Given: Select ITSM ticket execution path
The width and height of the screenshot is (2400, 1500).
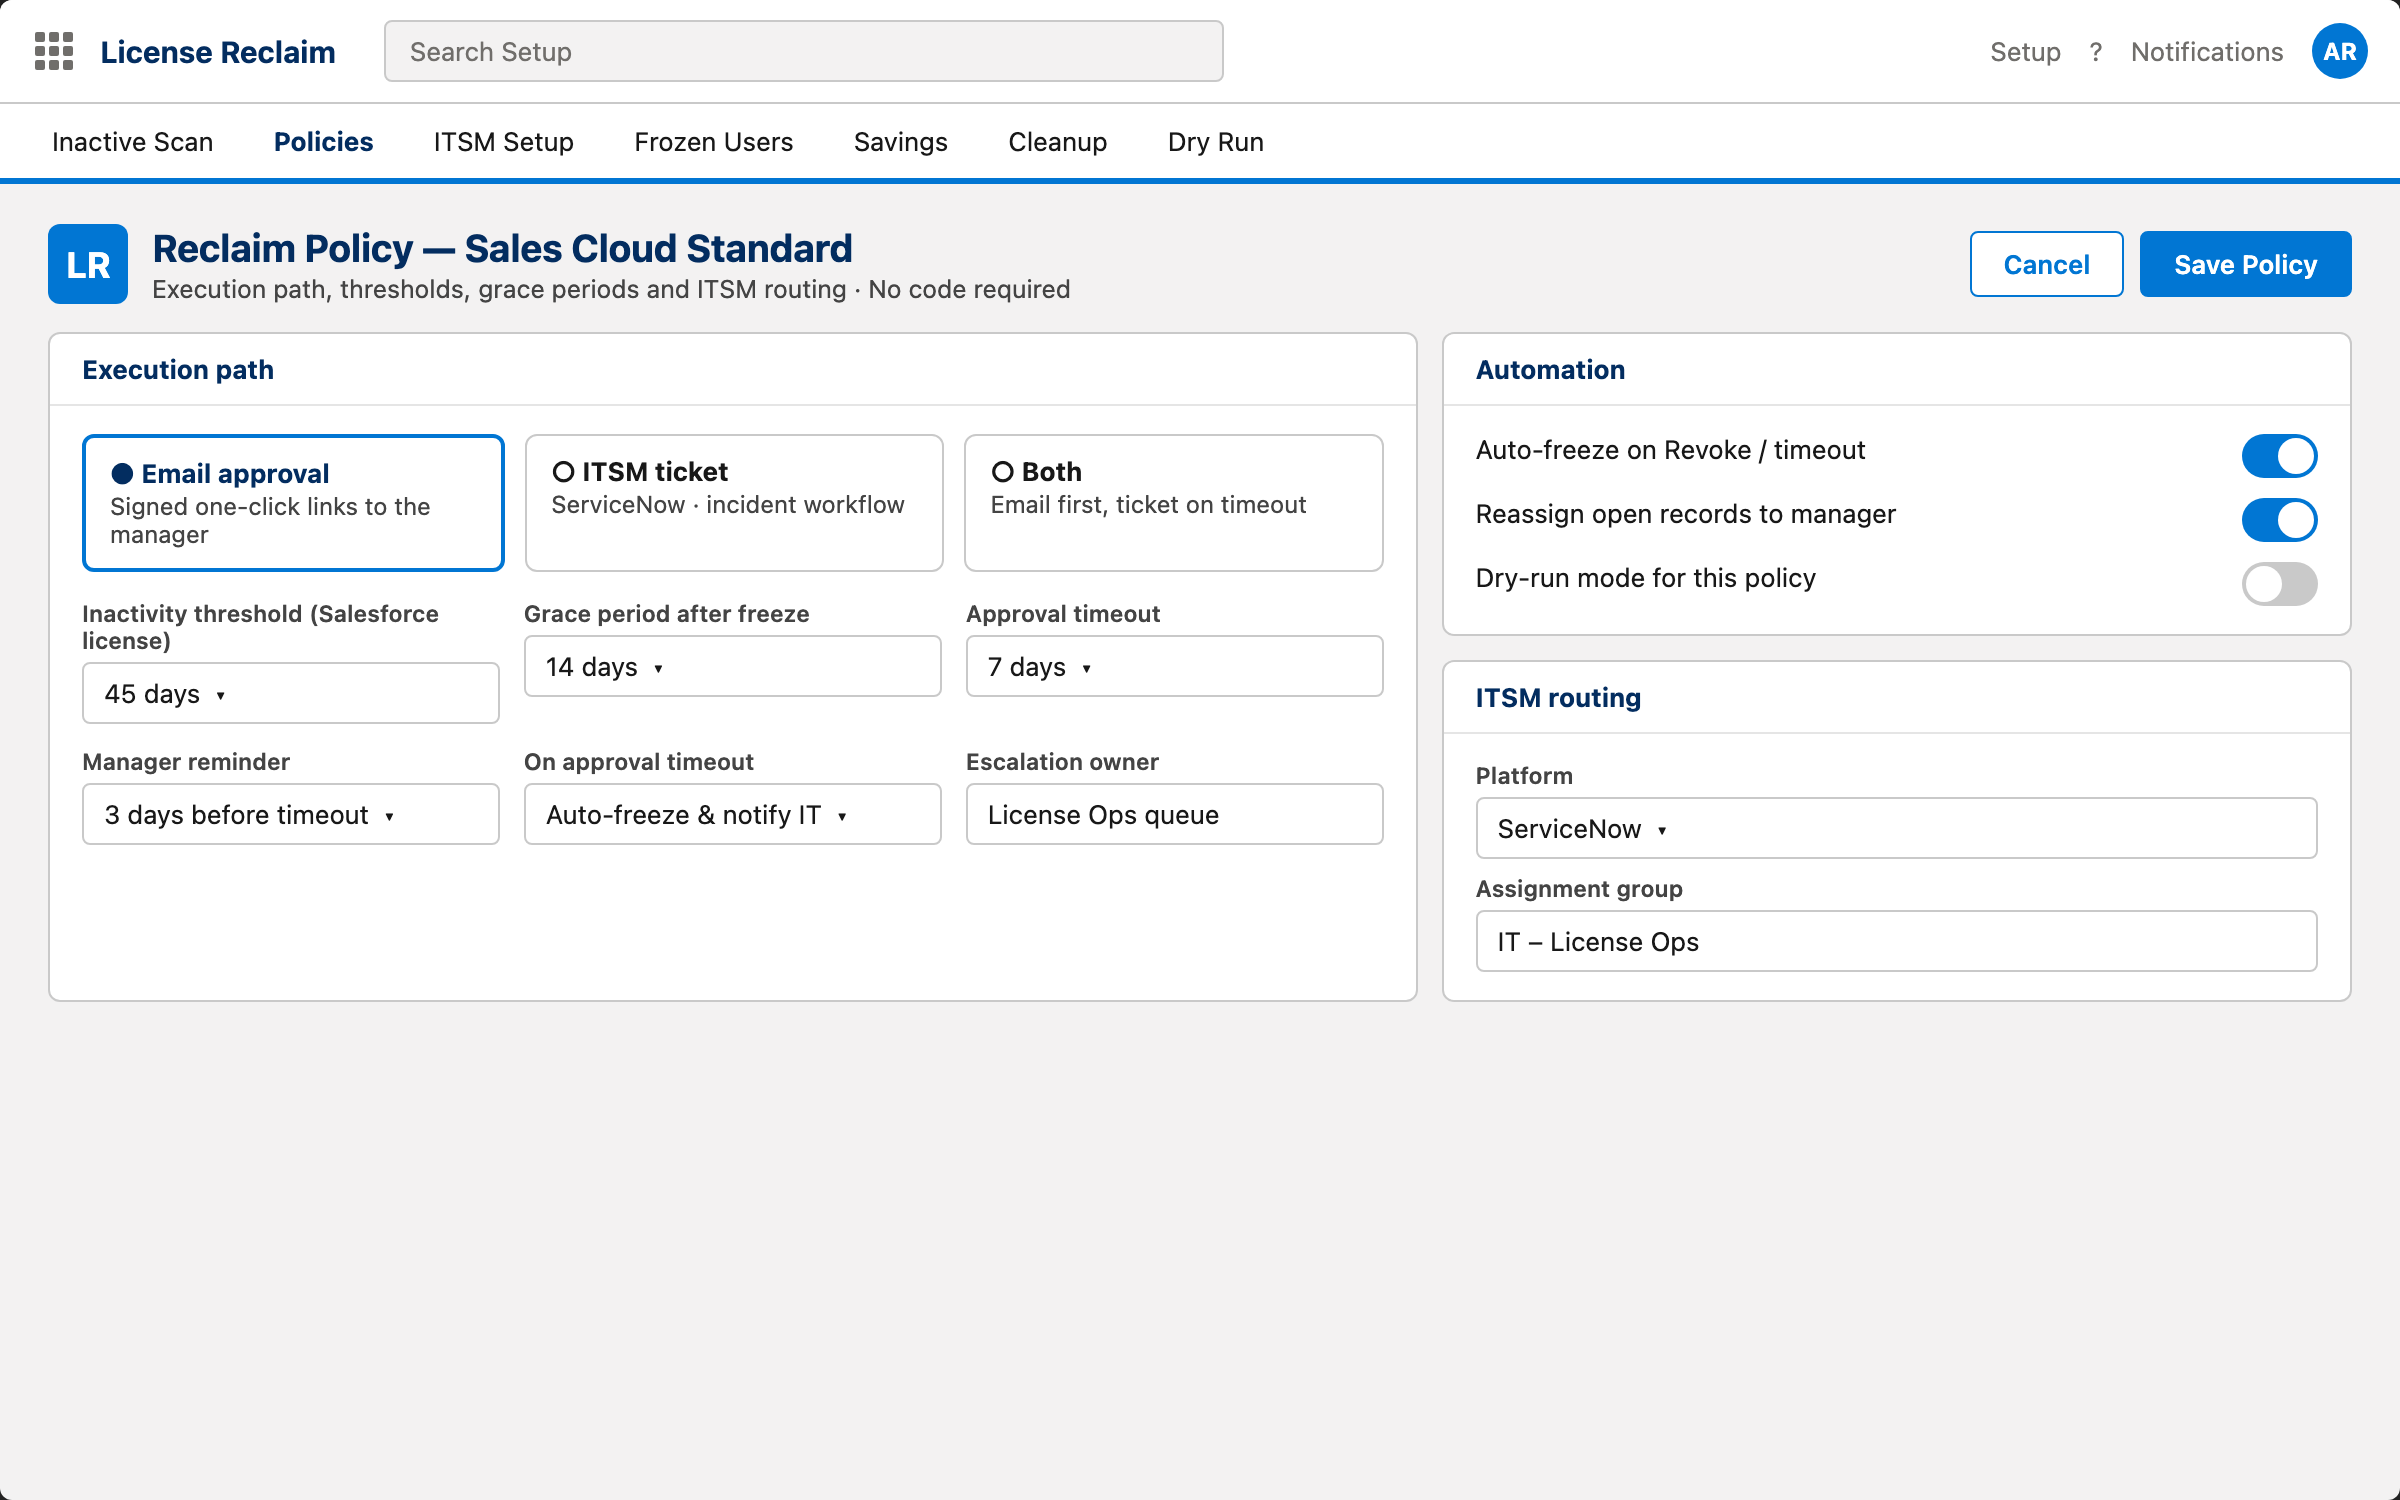Looking at the screenshot, I should (734, 503).
